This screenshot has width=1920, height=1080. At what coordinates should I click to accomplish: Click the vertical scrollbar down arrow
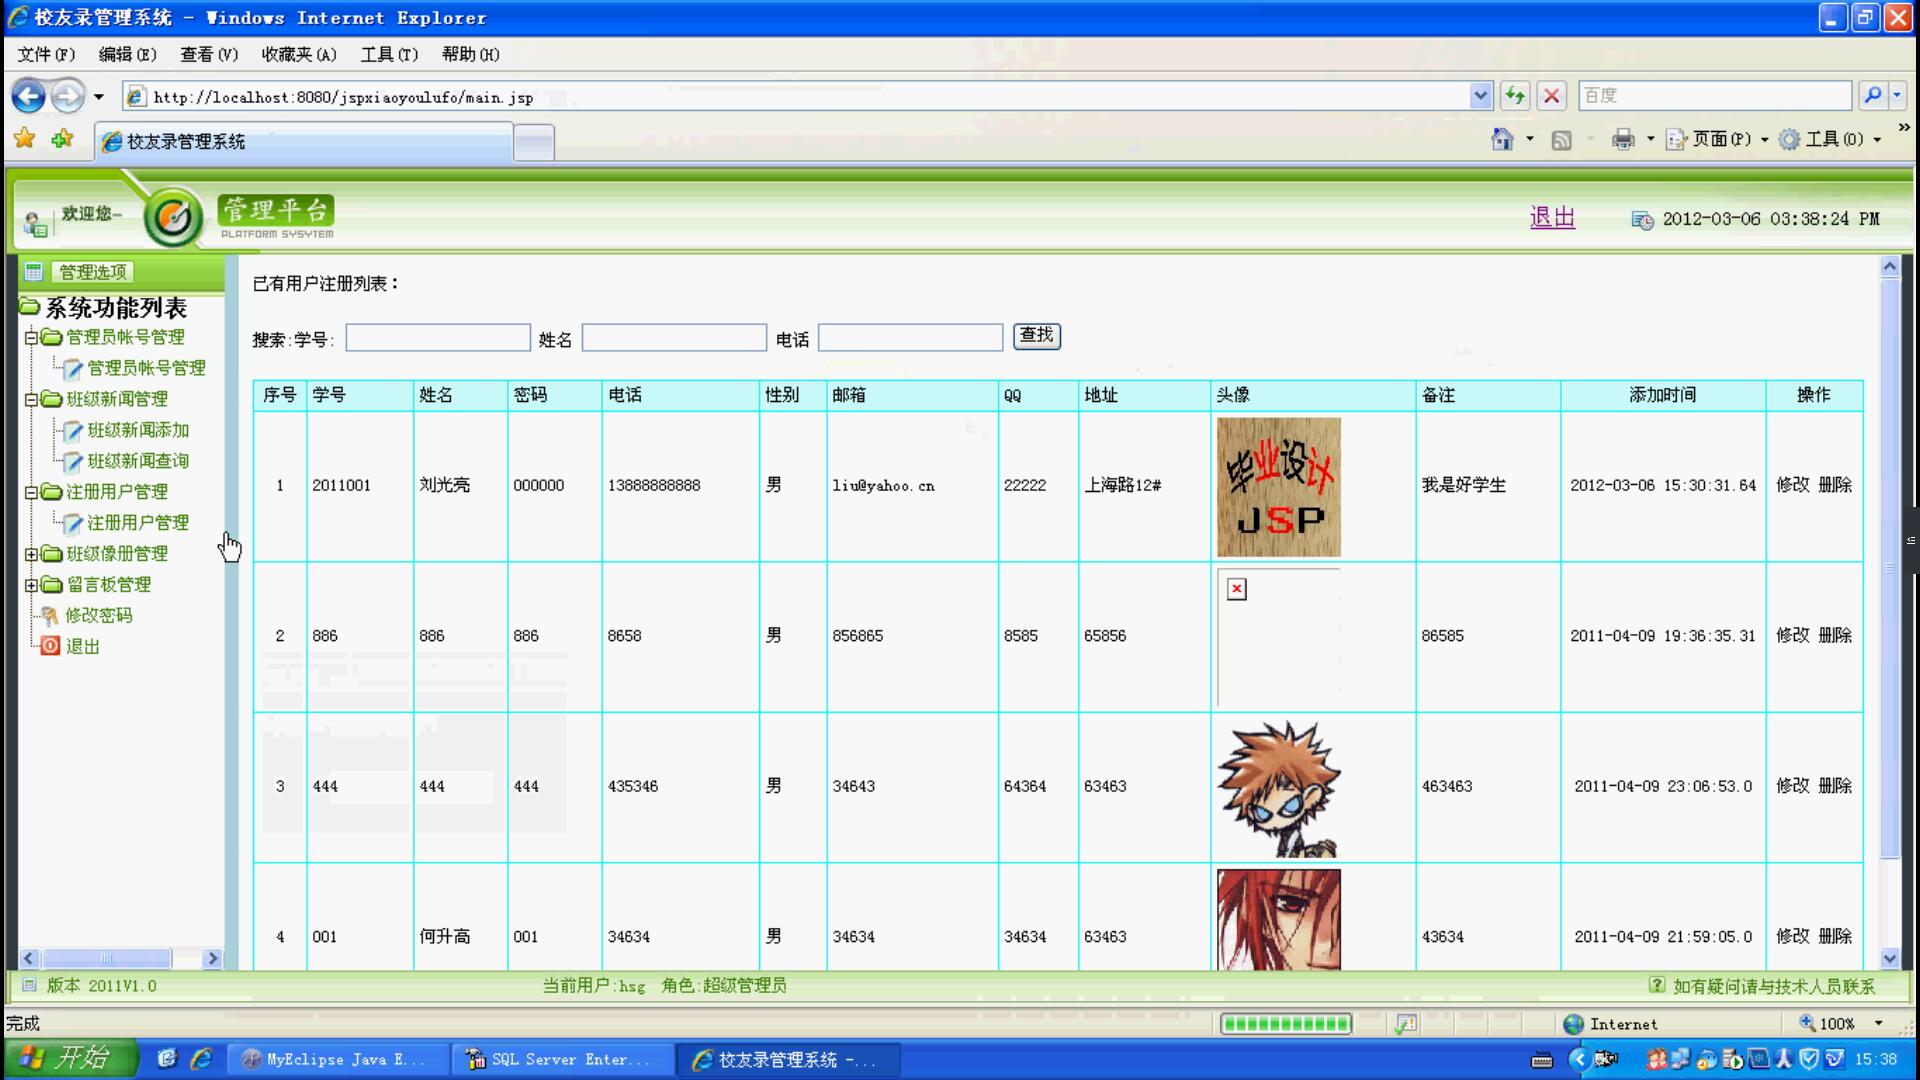pyautogui.click(x=1889, y=957)
